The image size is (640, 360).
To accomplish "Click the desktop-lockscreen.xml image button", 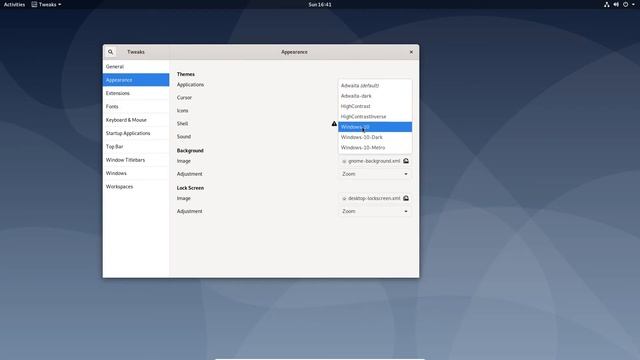I will click(375, 198).
